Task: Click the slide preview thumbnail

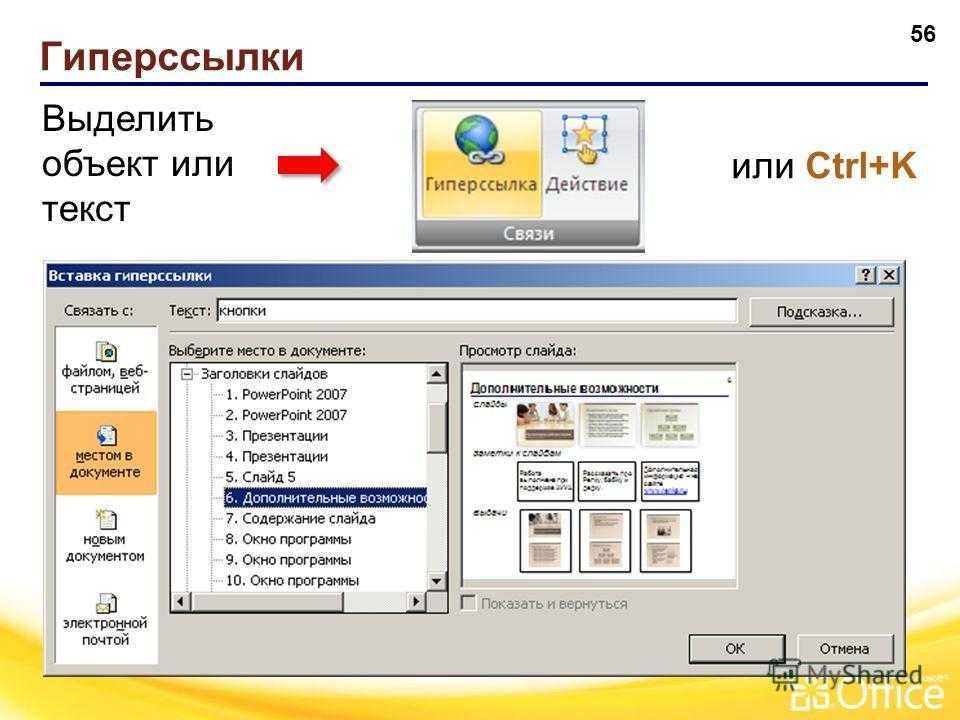Action: (x=599, y=476)
